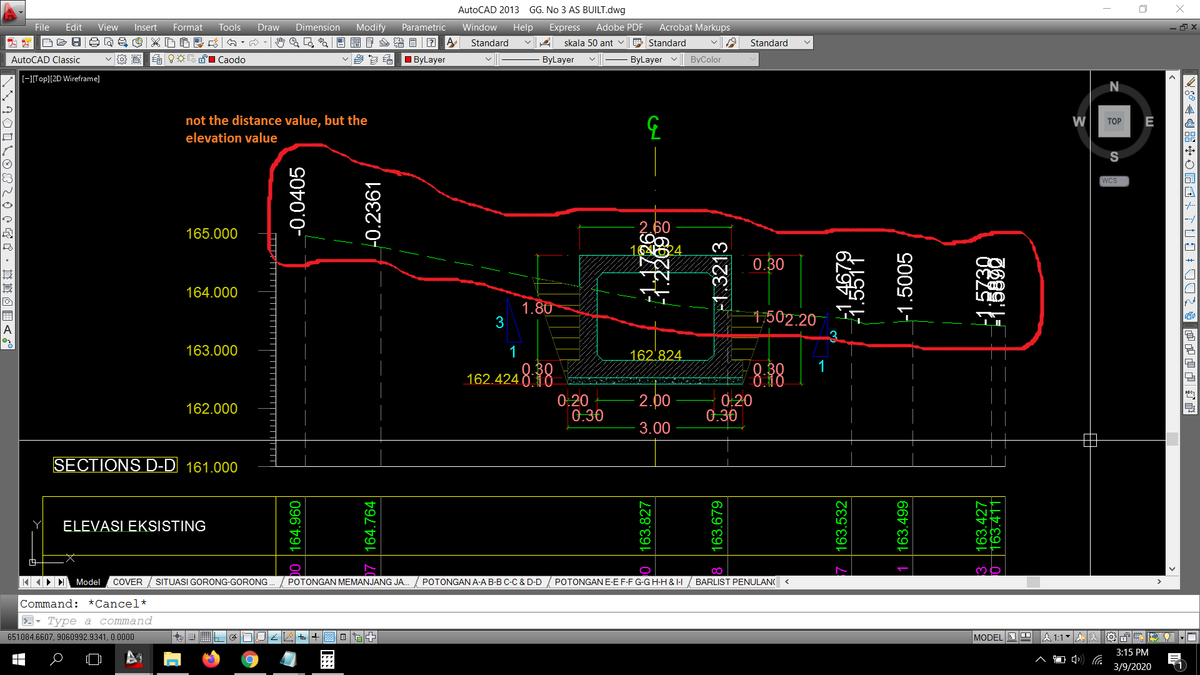Paste from clipboard using the toolbar icon

click(x=185, y=43)
